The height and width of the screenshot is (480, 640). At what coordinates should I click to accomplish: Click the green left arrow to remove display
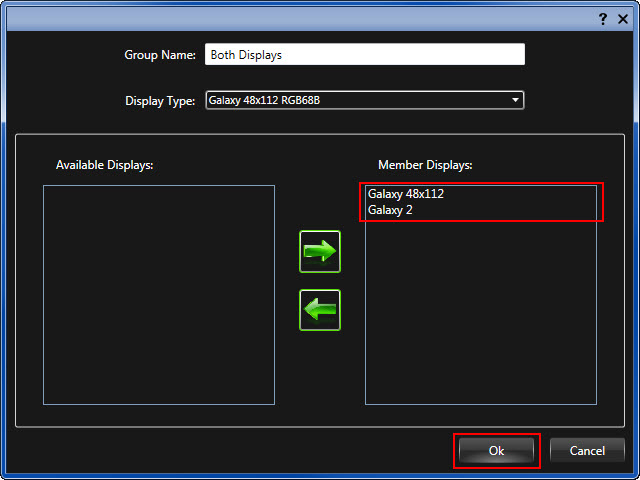coord(320,310)
